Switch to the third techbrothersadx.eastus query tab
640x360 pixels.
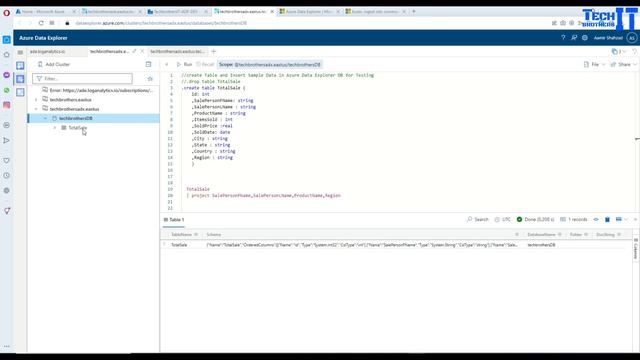click(177, 51)
